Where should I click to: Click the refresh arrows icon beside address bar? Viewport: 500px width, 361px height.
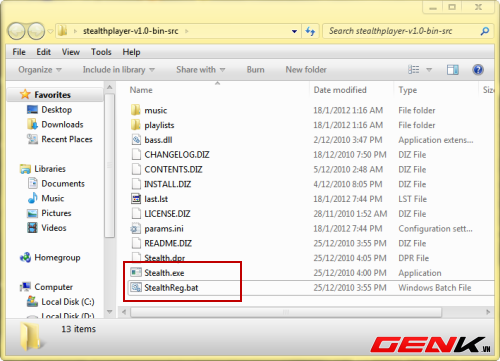click(310, 31)
